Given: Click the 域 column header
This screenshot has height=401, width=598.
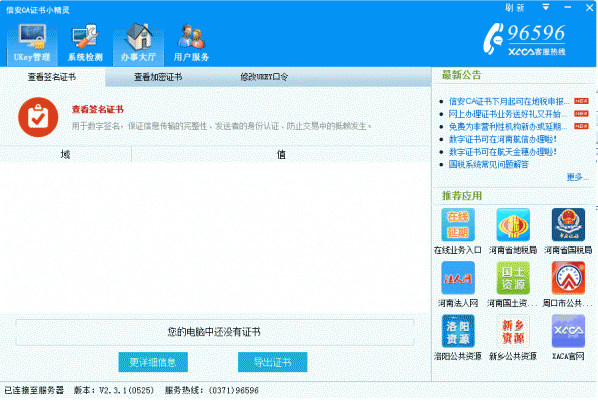Looking at the screenshot, I should tap(66, 155).
